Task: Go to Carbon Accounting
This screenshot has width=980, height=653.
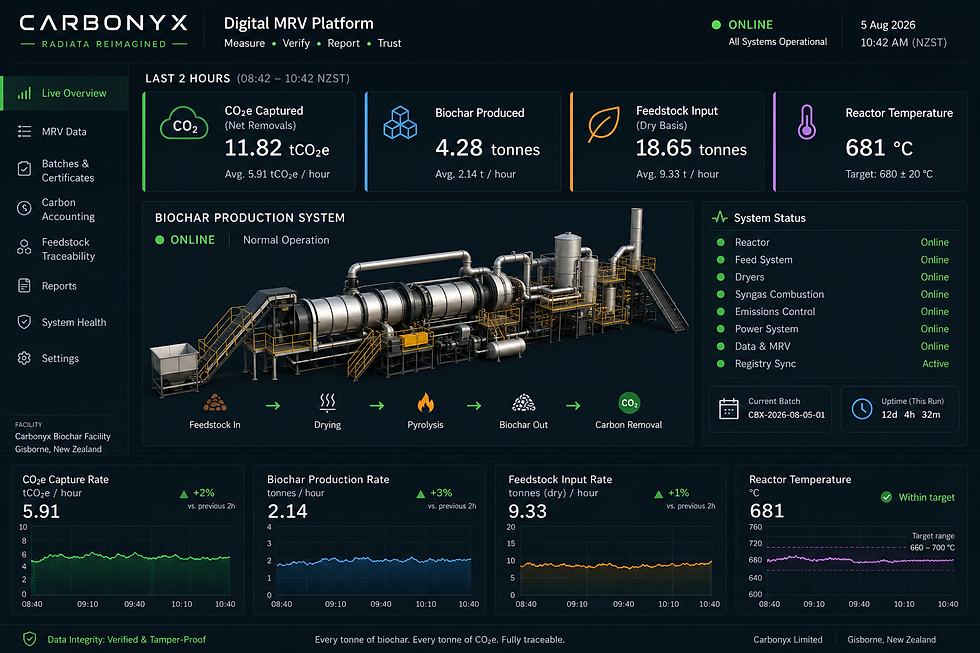Action: tap(65, 209)
